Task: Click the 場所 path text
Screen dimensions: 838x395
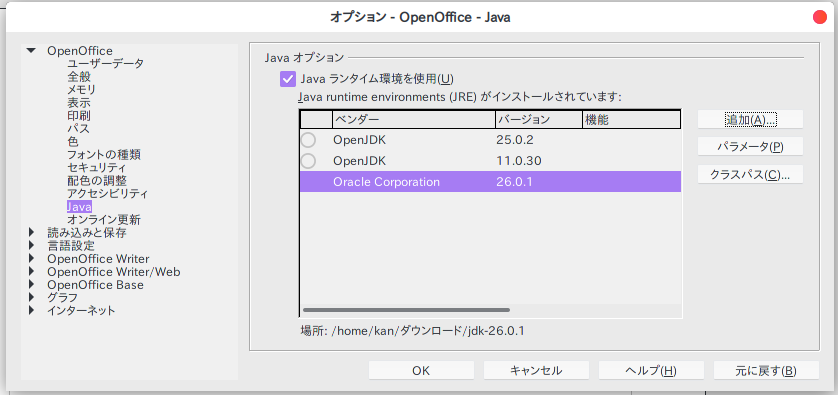Action: 413,331
